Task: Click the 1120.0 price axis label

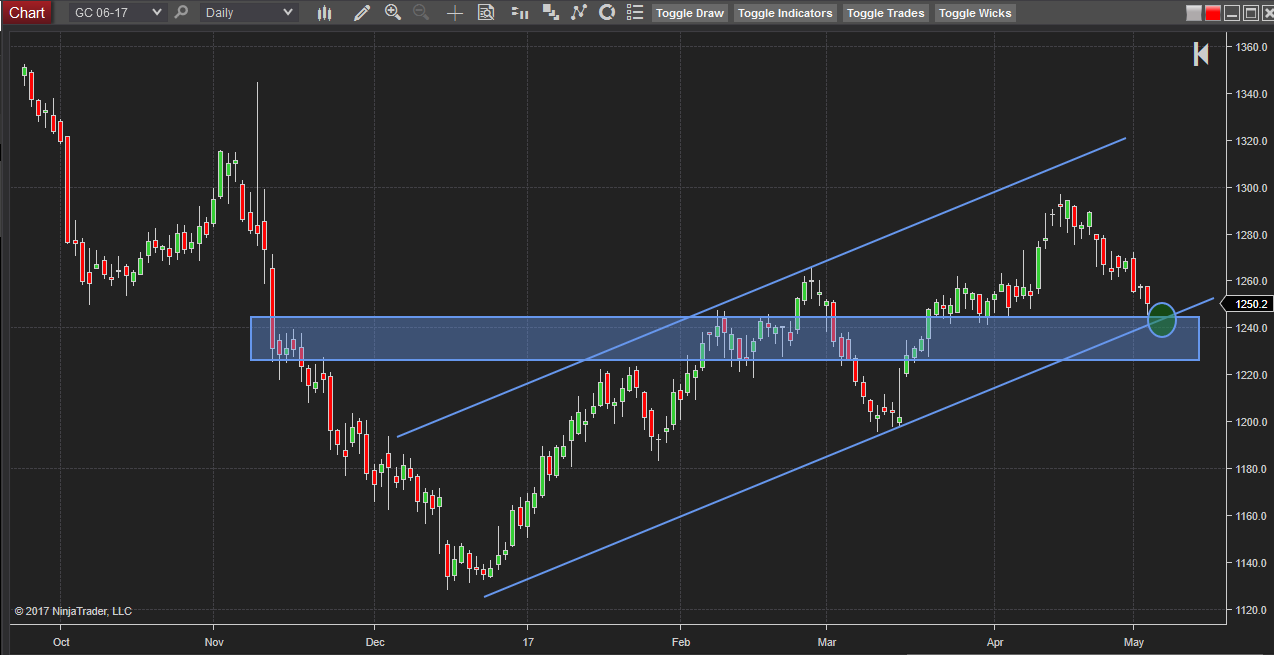Action: click(x=1252, y=610)
